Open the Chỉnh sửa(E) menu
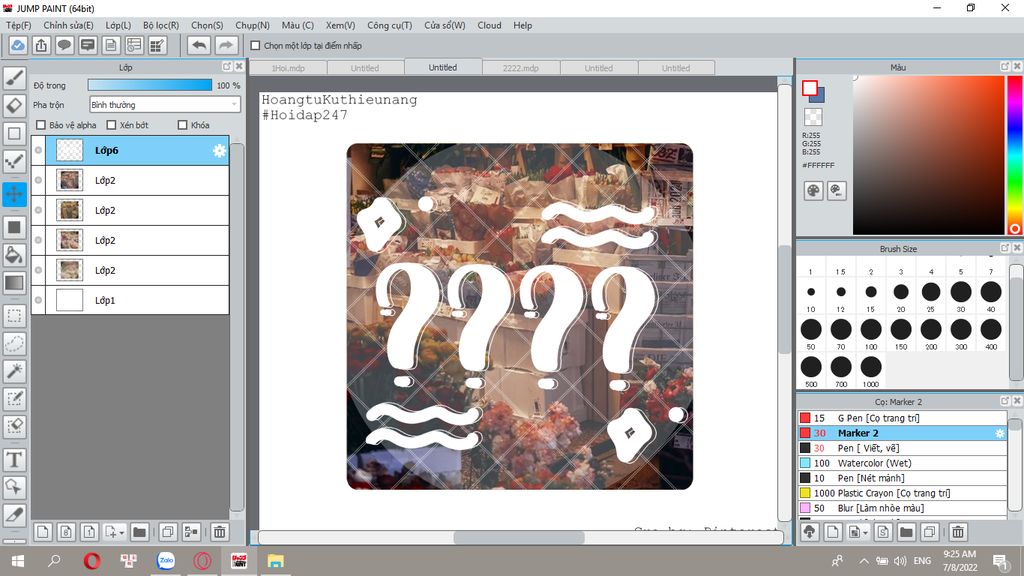The image size is (1024, 576). (x=69, y=25)
